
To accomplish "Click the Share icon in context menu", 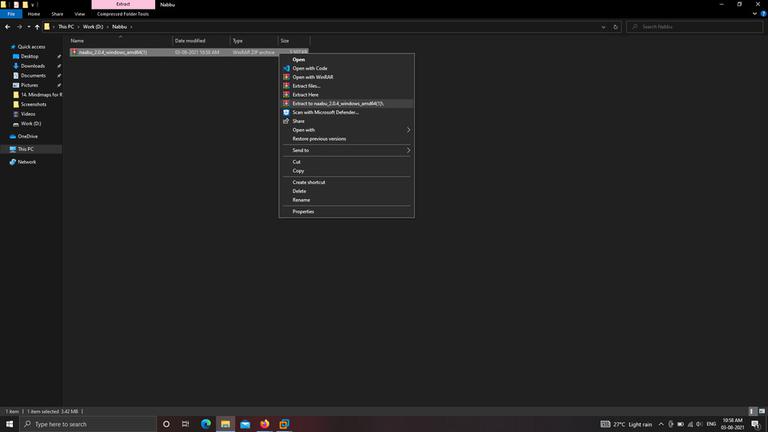I will point(286,121).
